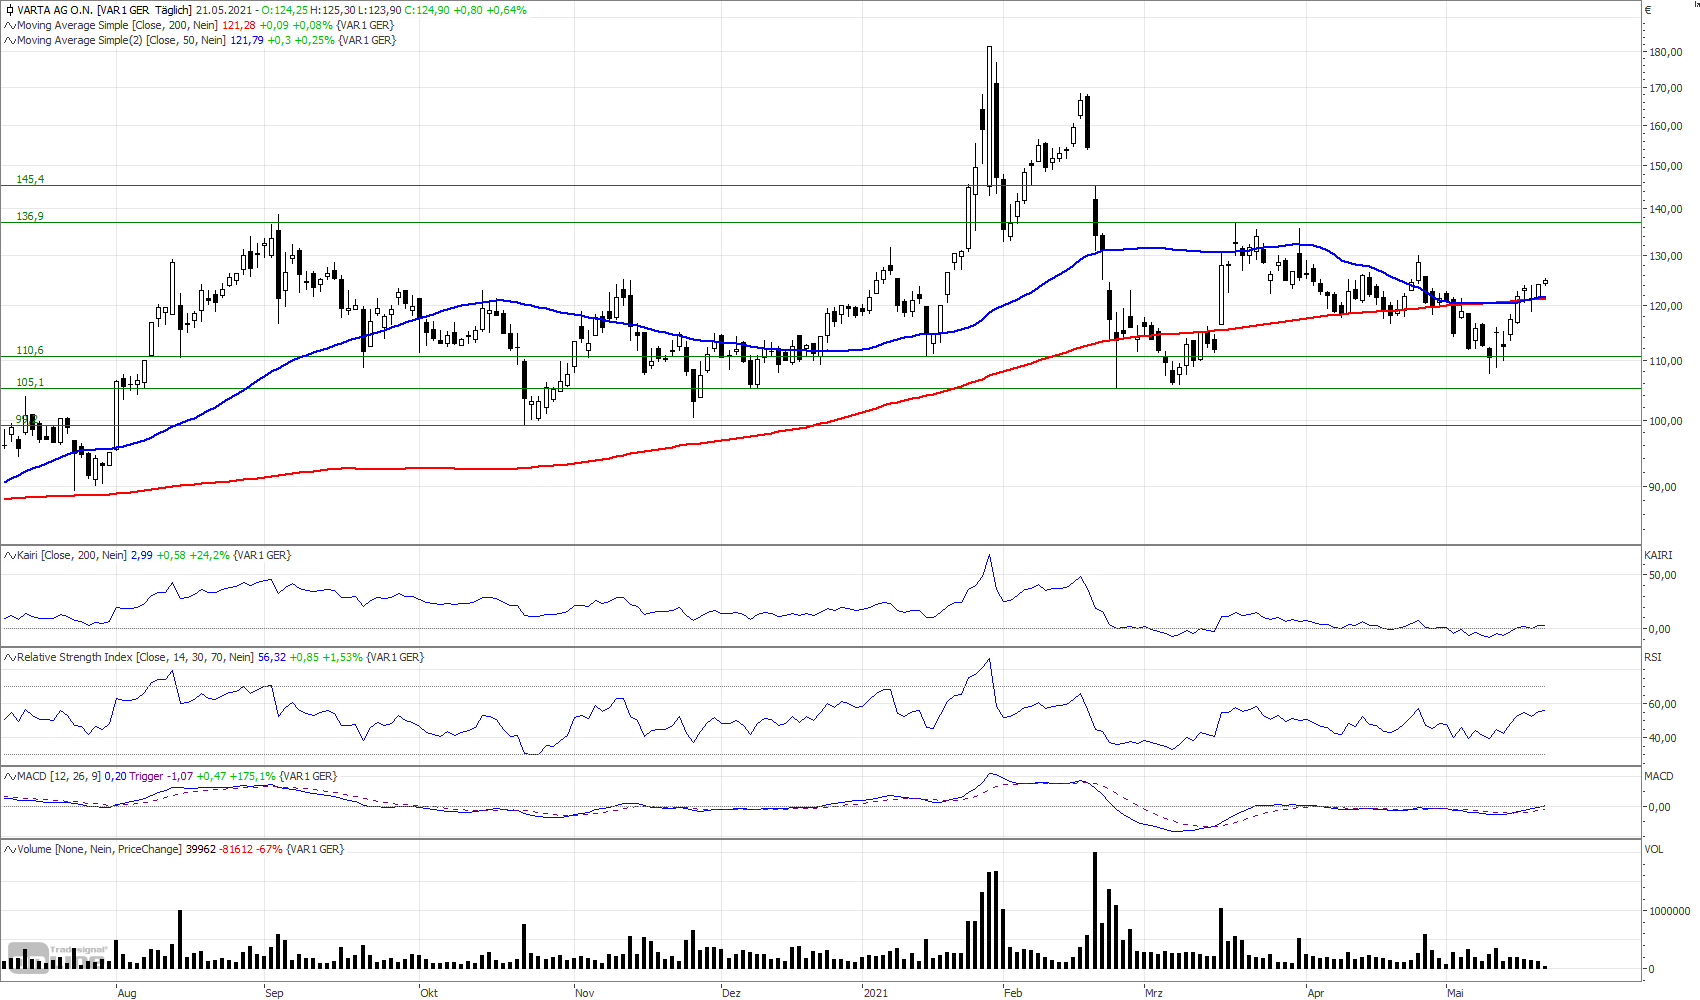This screenshot has width=1700, height=1000.
Task: Click the Feb label on the time axis
Action: (1013, 993)
